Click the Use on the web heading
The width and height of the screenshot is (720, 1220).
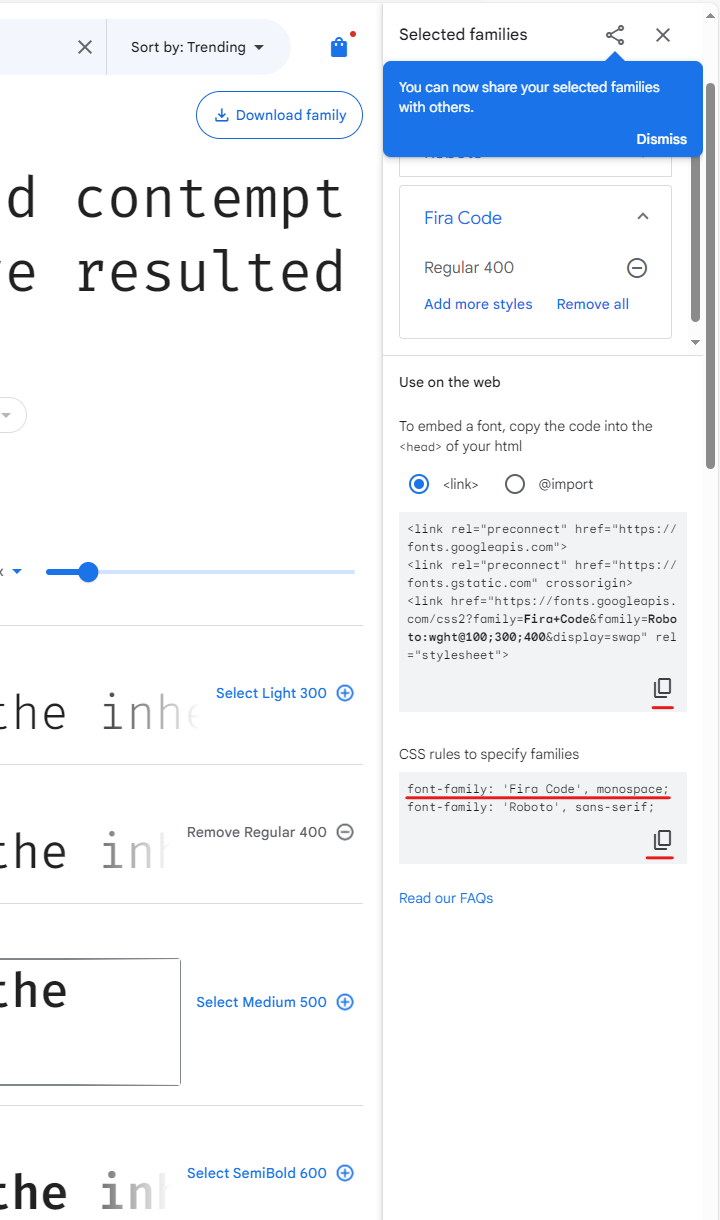coord(450,382)
